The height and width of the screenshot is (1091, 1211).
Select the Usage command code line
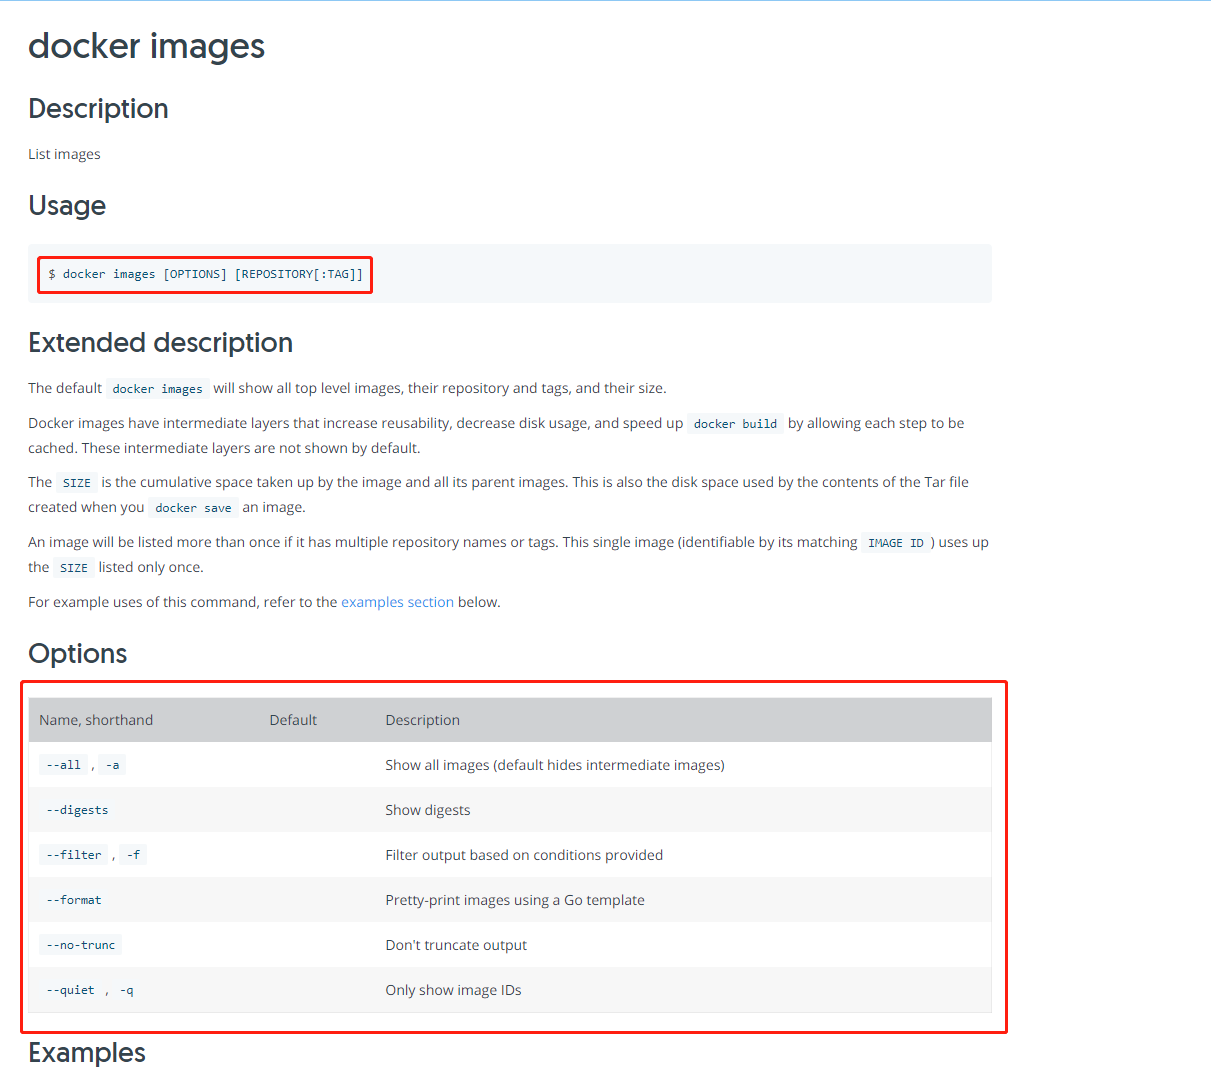205,274
